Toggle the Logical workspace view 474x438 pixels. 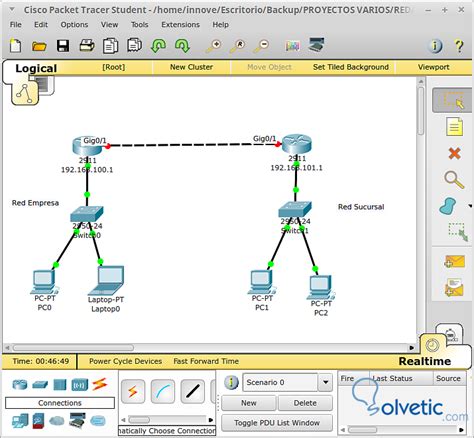[x=36, y=68]
